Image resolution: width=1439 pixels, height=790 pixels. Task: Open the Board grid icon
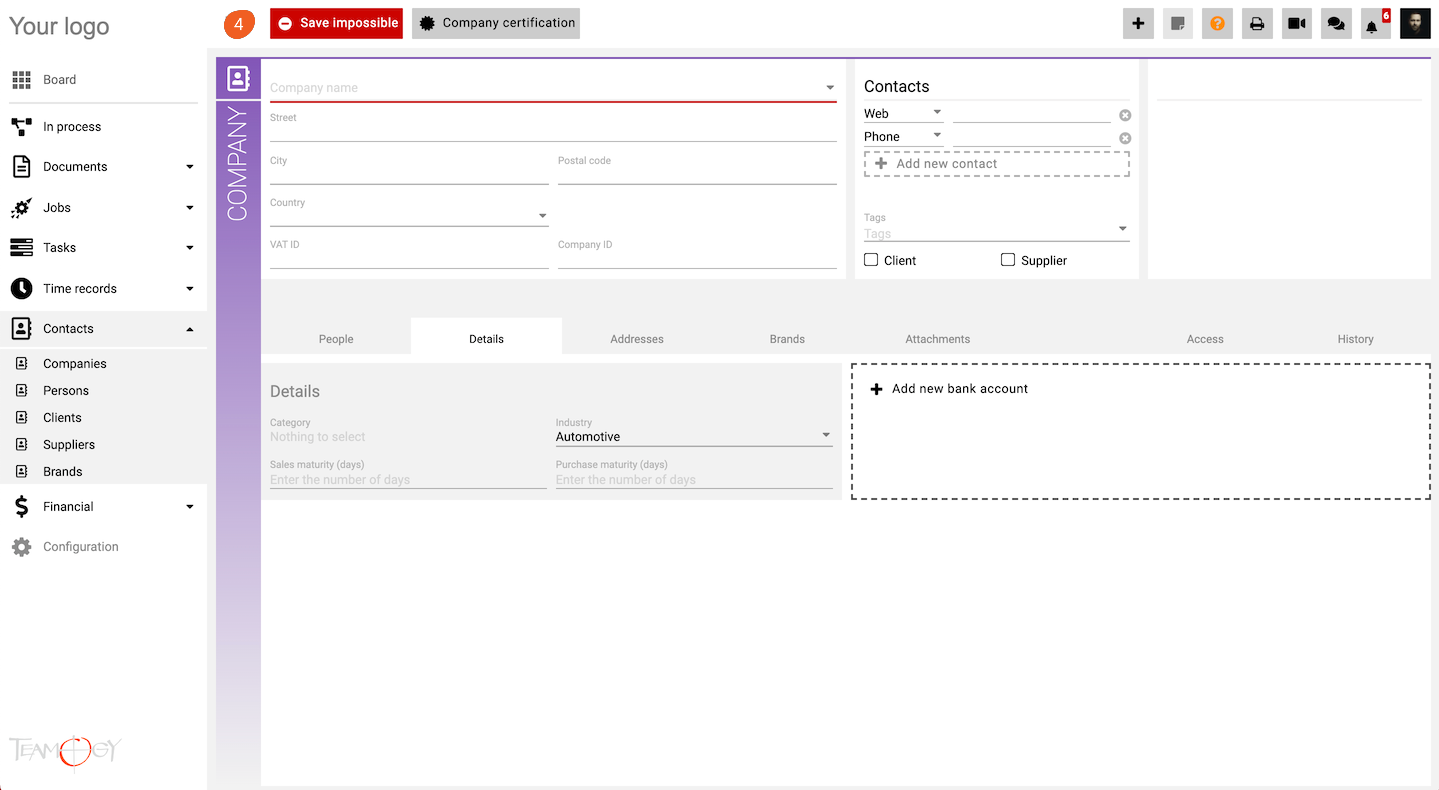pyautogui.click(x=21, y=80)
